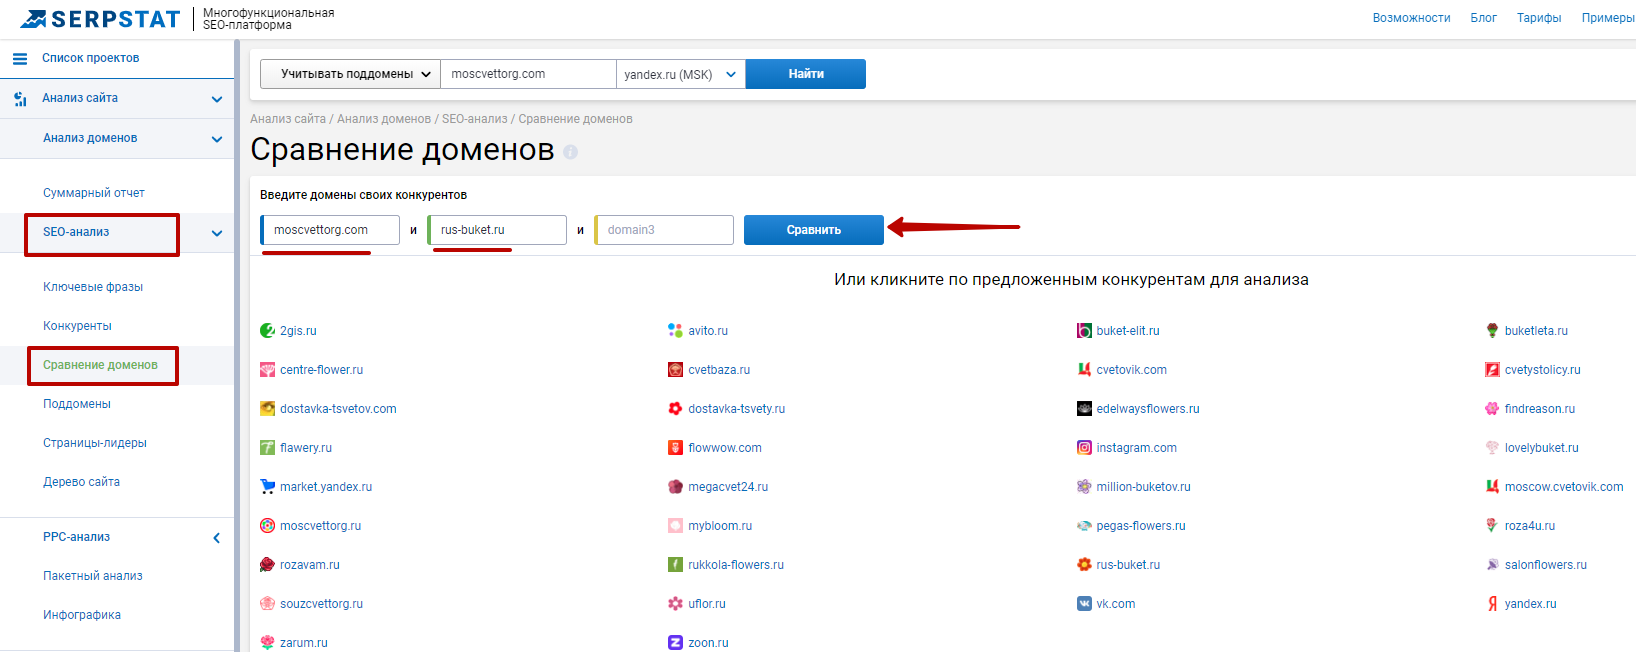Click the cvetystolicy.ru favicon
This screenshot has height=652, width=1636.
[x=1492, y=370]
